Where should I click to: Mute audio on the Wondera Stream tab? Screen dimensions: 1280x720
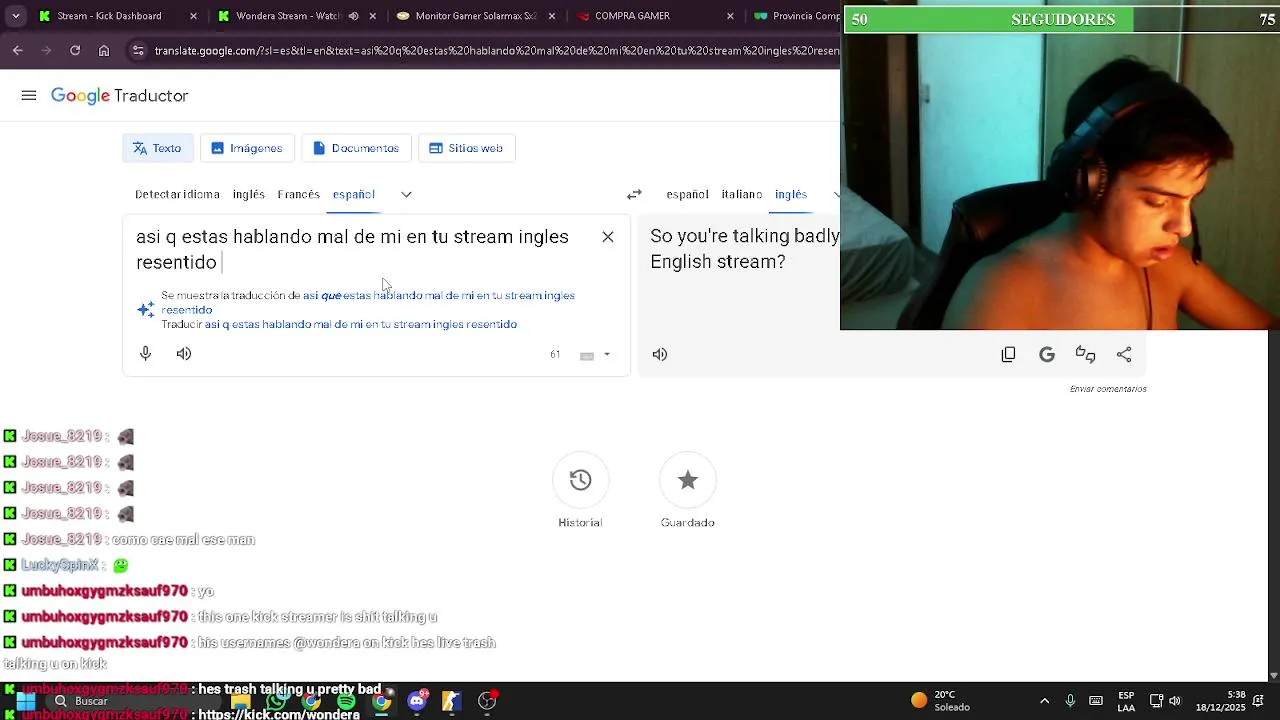tap(353, 16)
